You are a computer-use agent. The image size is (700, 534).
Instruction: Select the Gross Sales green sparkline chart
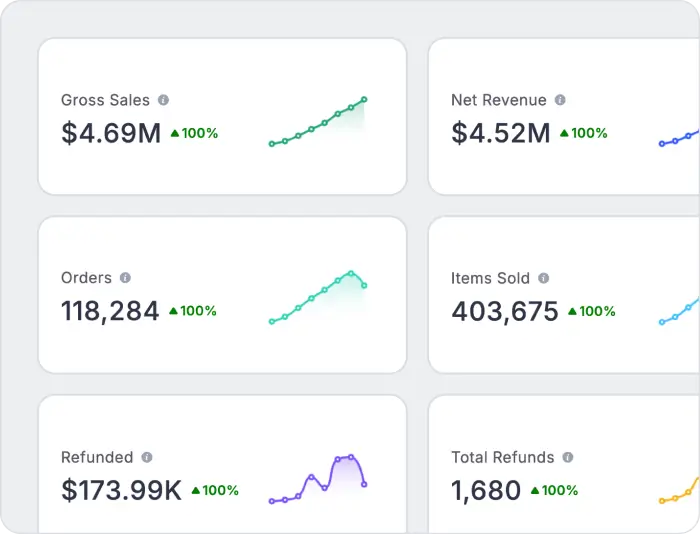(x=317, y=122)
